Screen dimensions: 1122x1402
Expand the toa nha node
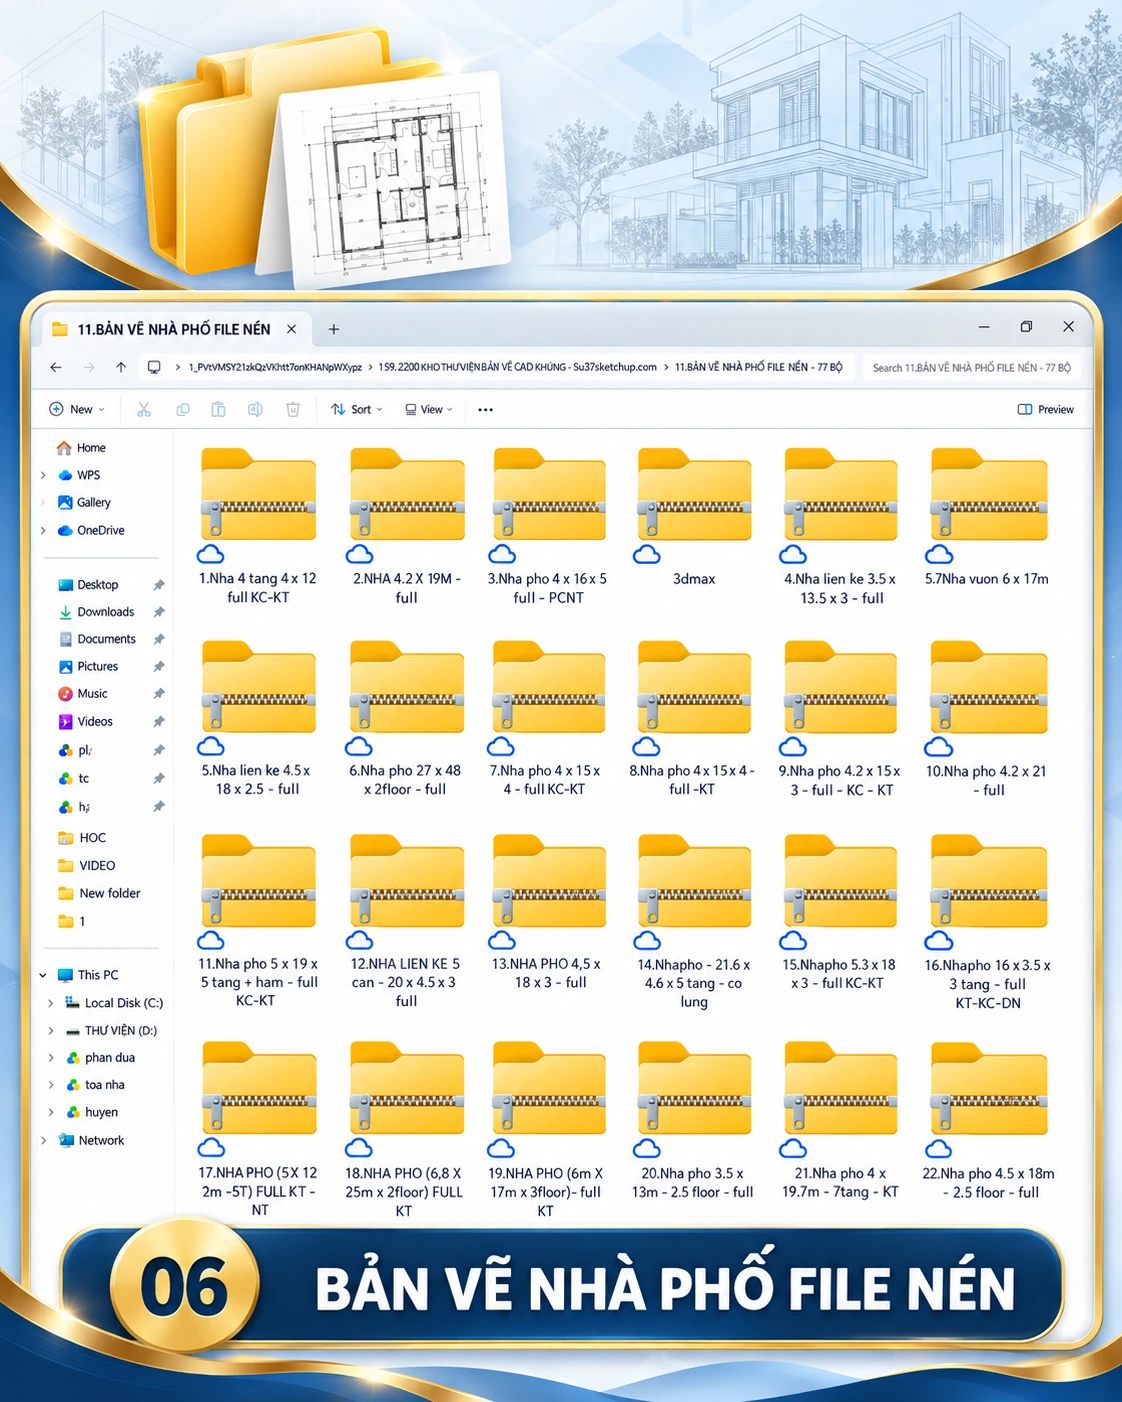click(x=51, y=1084)
